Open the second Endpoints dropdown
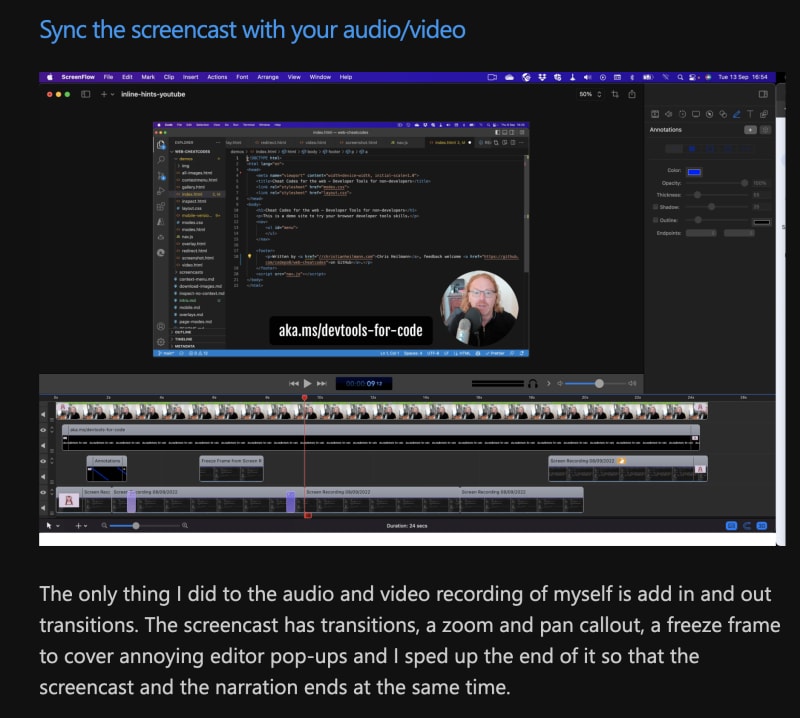800x718 pixels. pyautogui.click(x=739, y=233)
